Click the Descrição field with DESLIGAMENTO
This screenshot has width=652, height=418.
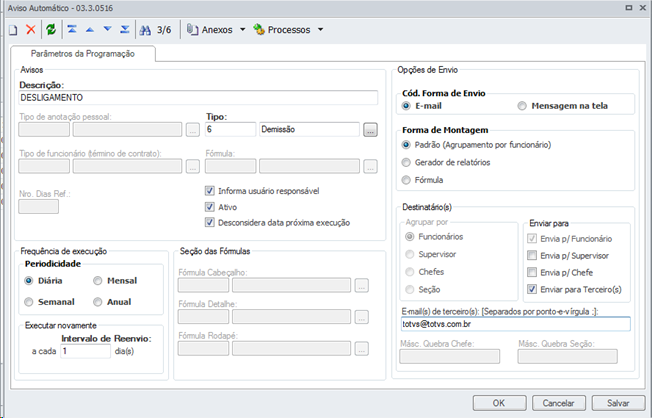198,98
